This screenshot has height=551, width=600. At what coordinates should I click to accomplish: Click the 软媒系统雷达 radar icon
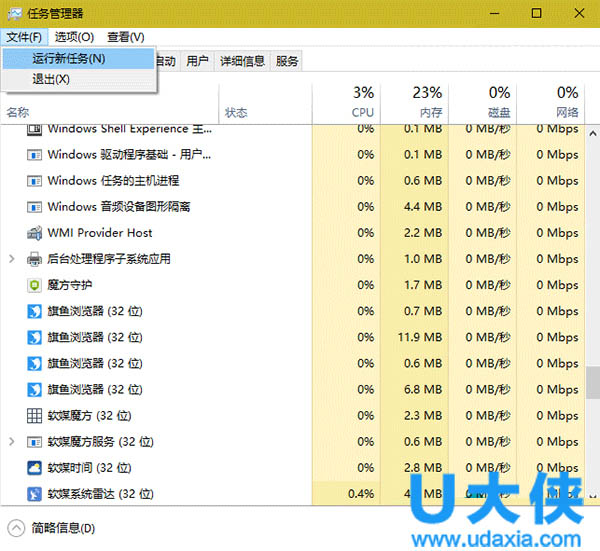point(34,494)
